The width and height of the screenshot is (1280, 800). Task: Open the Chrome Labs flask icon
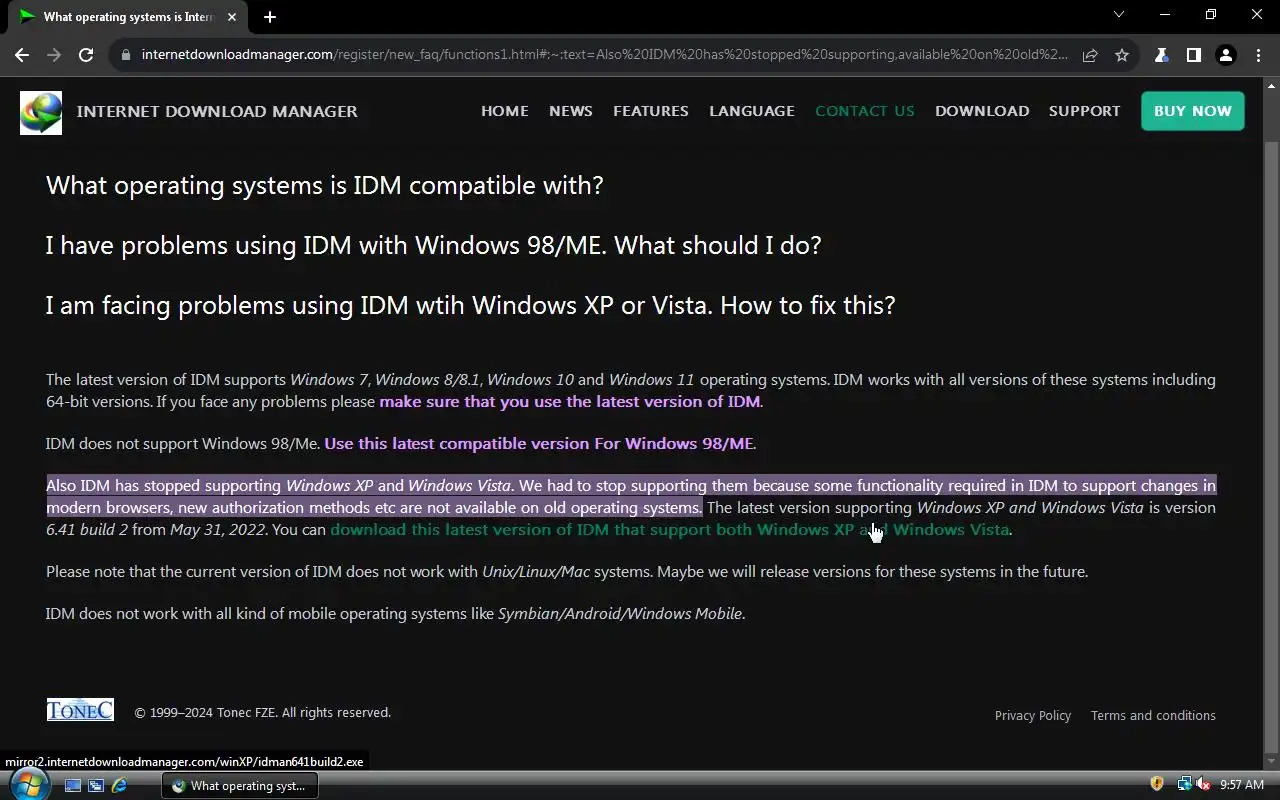click(1161, 55)
